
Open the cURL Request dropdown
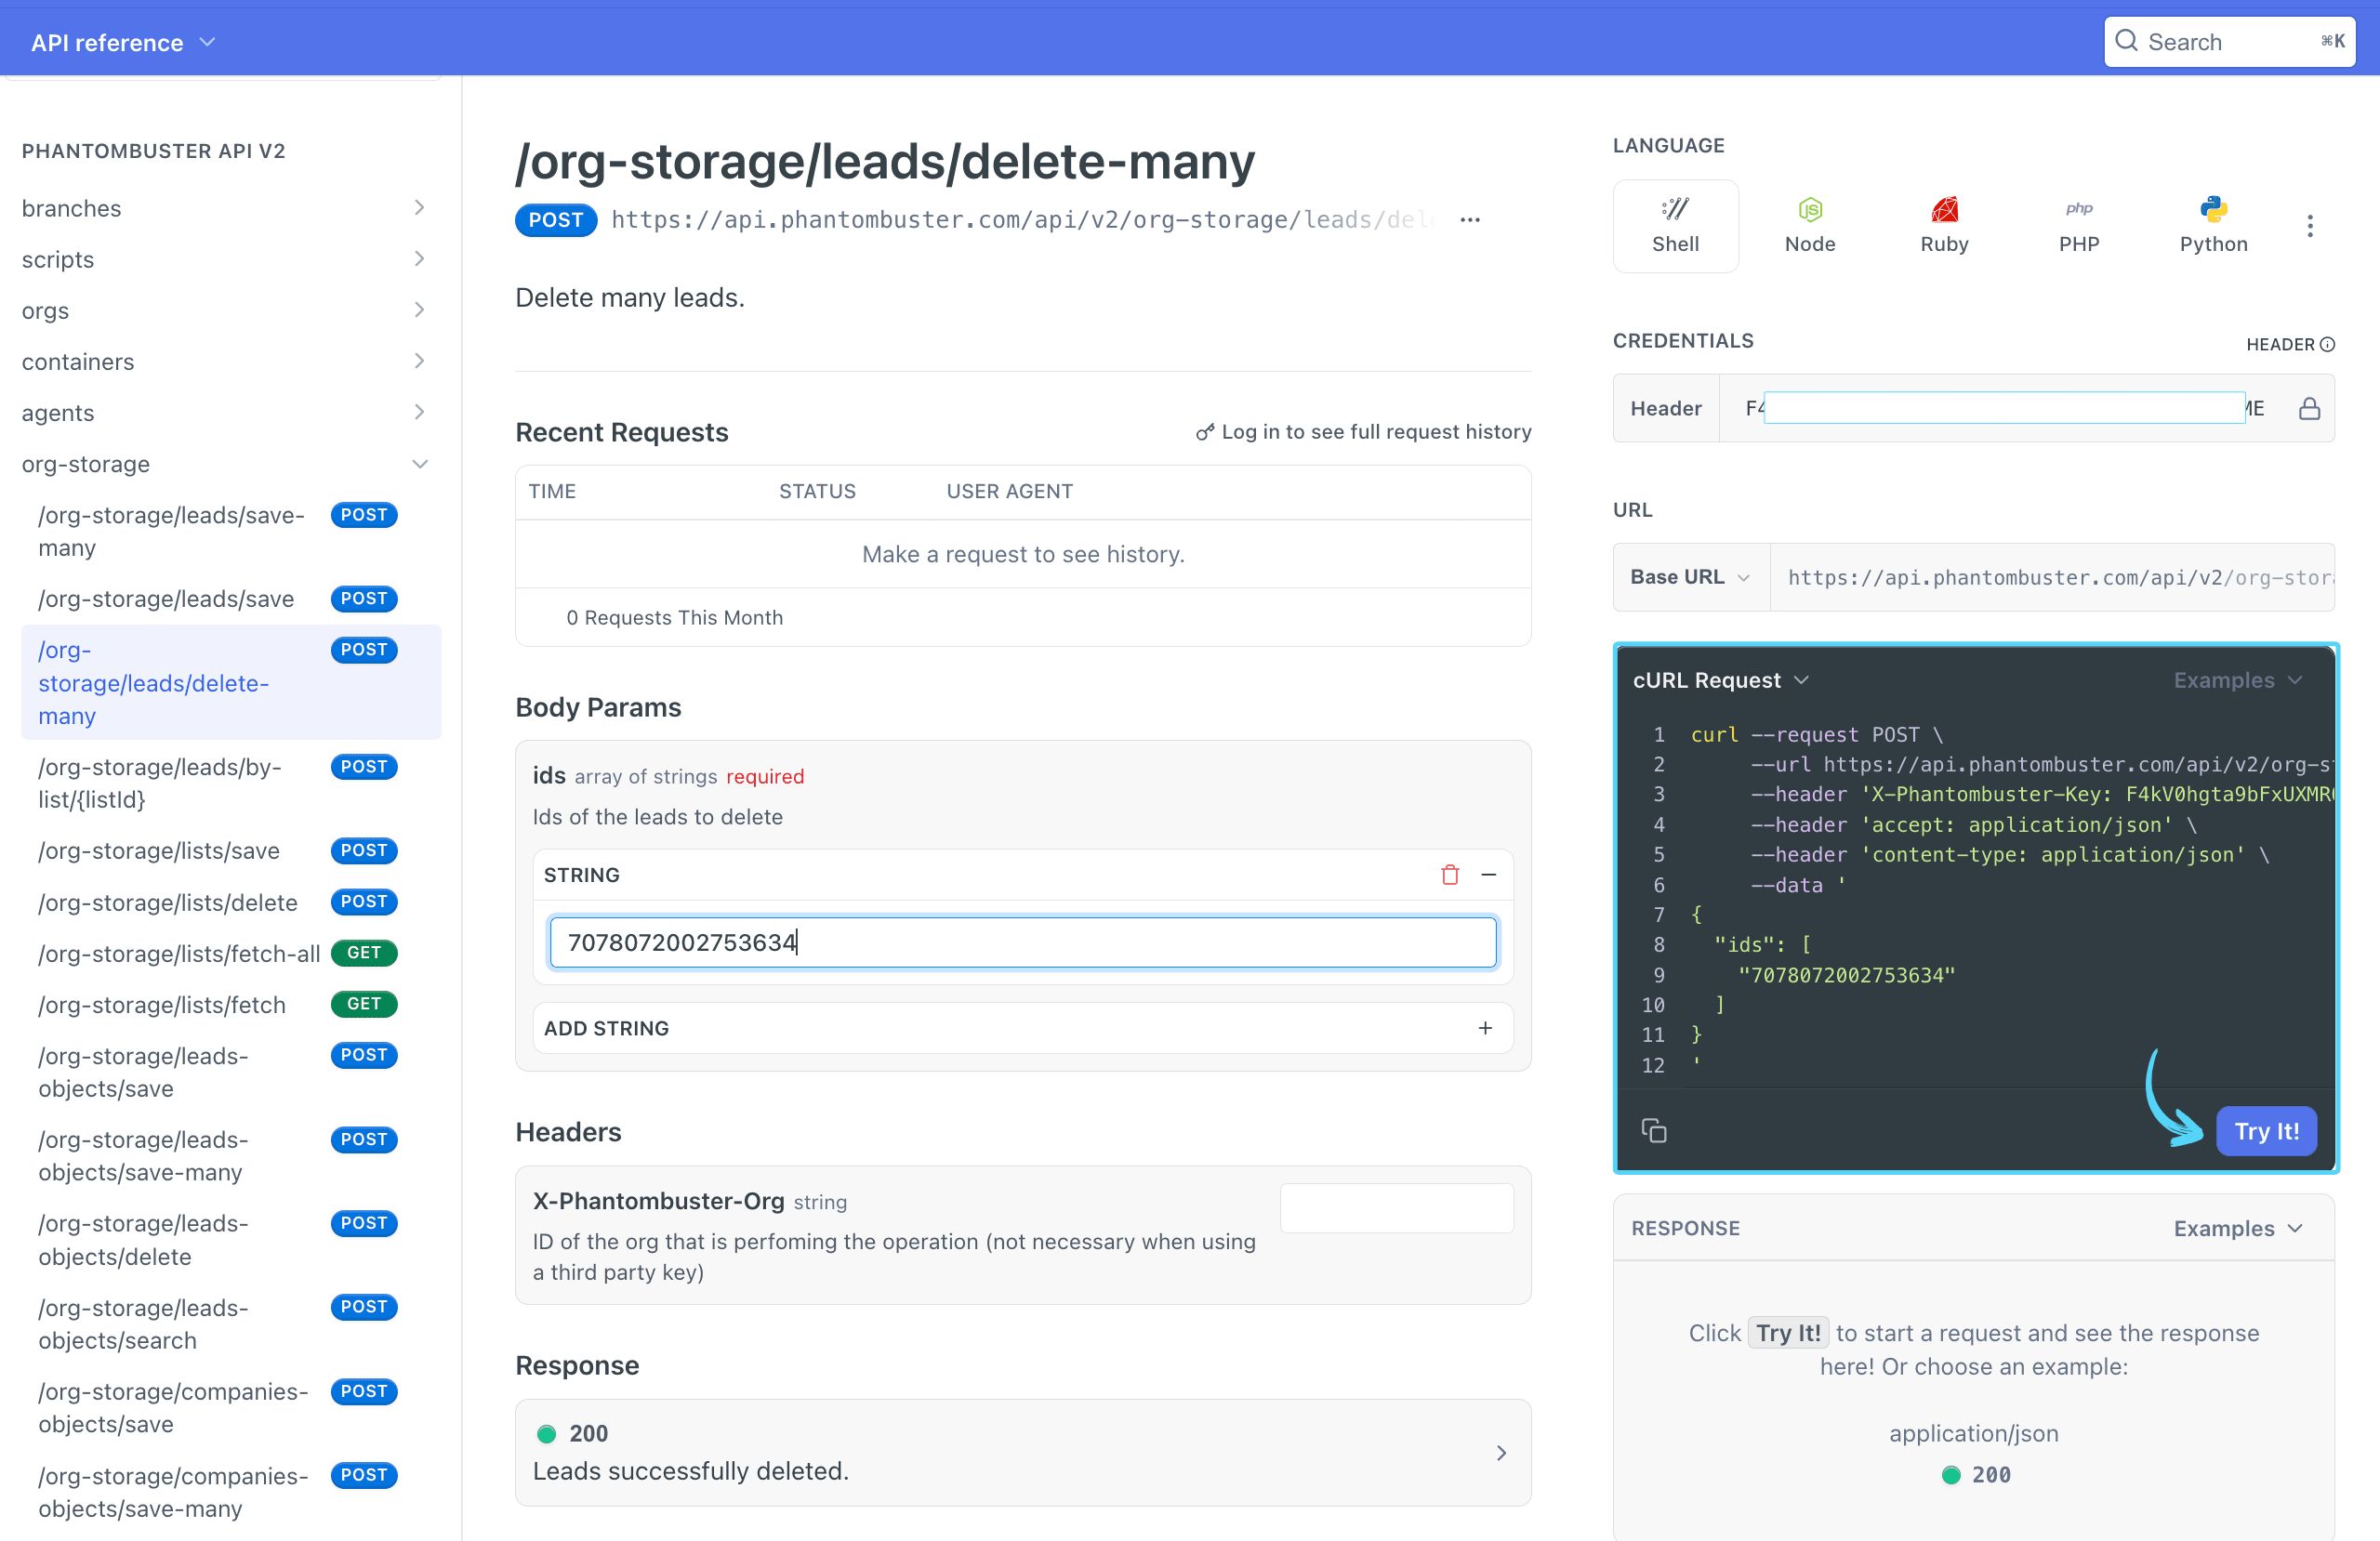(1720, 680)
